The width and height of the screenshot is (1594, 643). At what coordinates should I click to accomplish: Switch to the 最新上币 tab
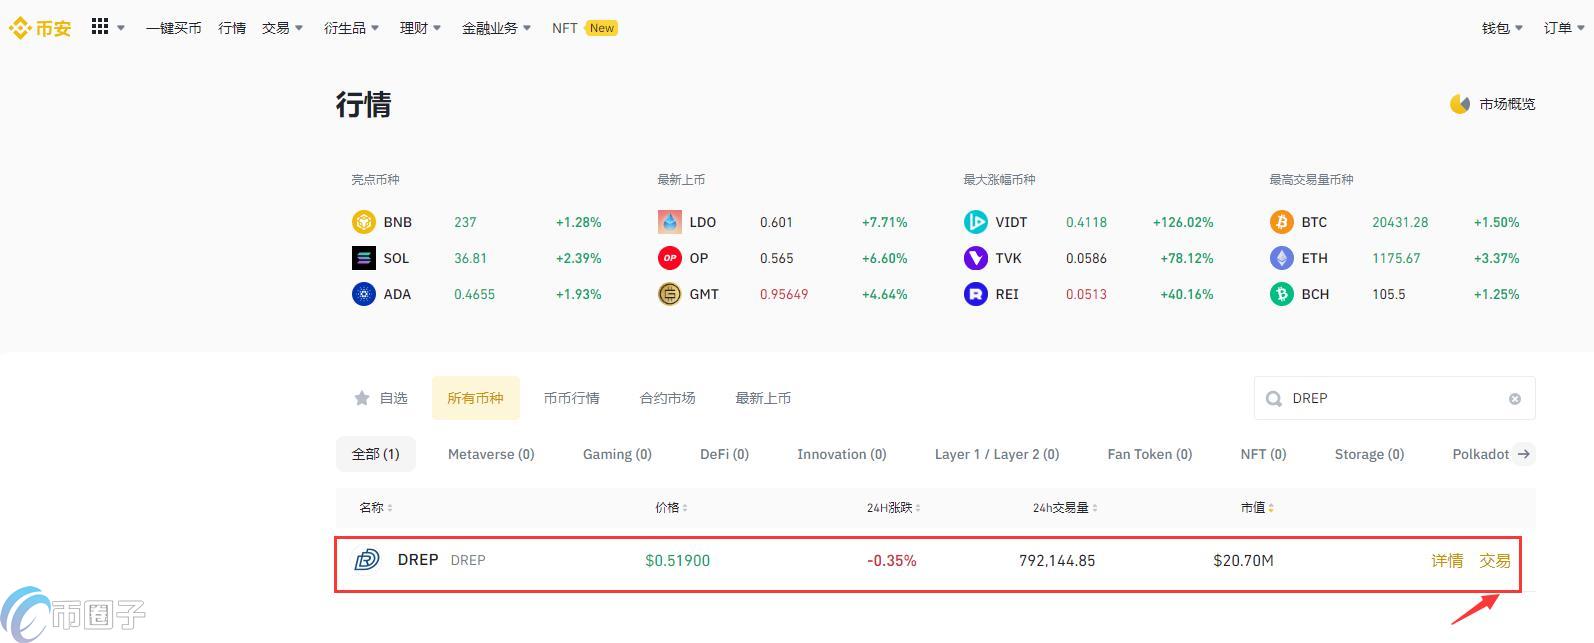pyautogui.click(x=763, y=398)
